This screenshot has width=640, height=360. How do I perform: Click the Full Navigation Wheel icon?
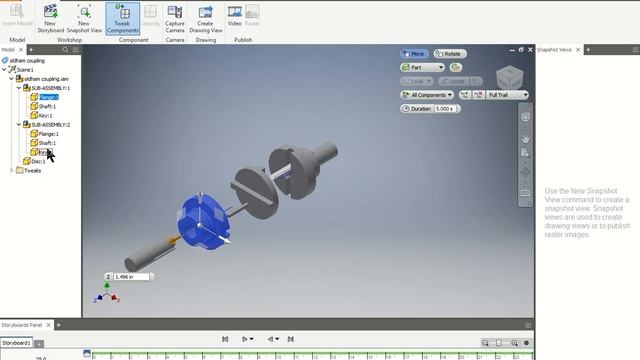pos(525,117)
